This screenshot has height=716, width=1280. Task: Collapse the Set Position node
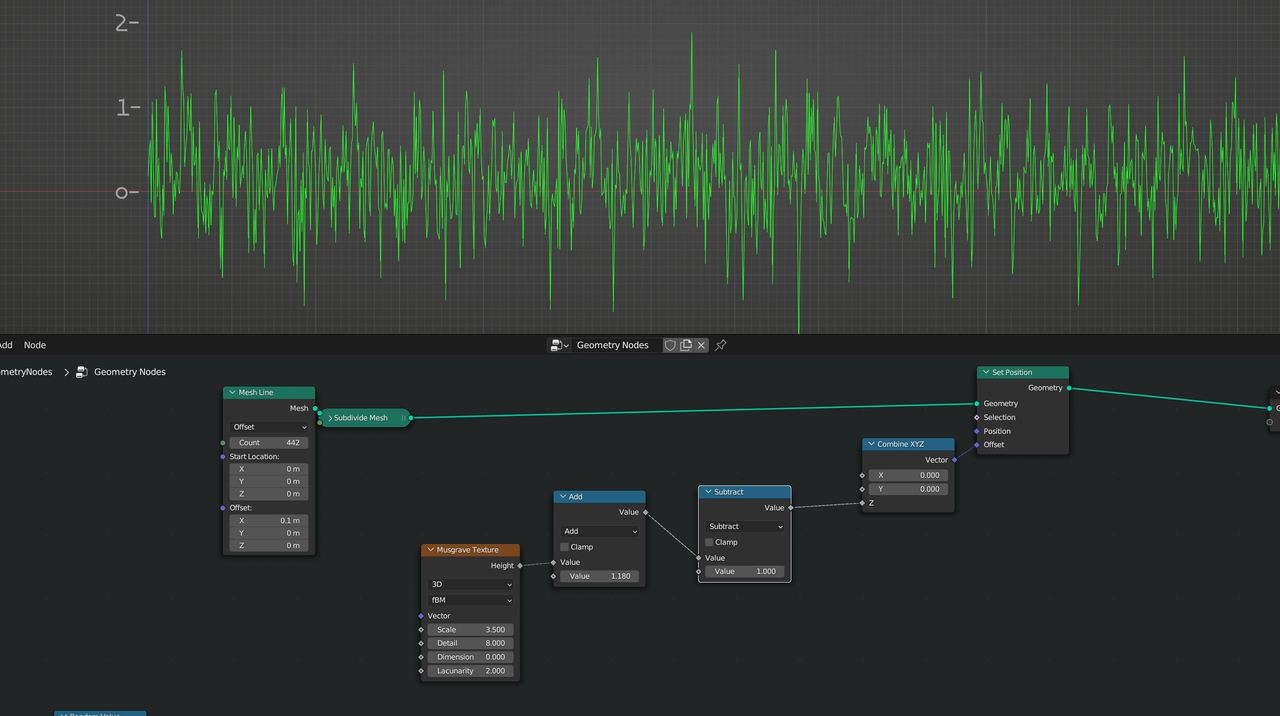985,372
